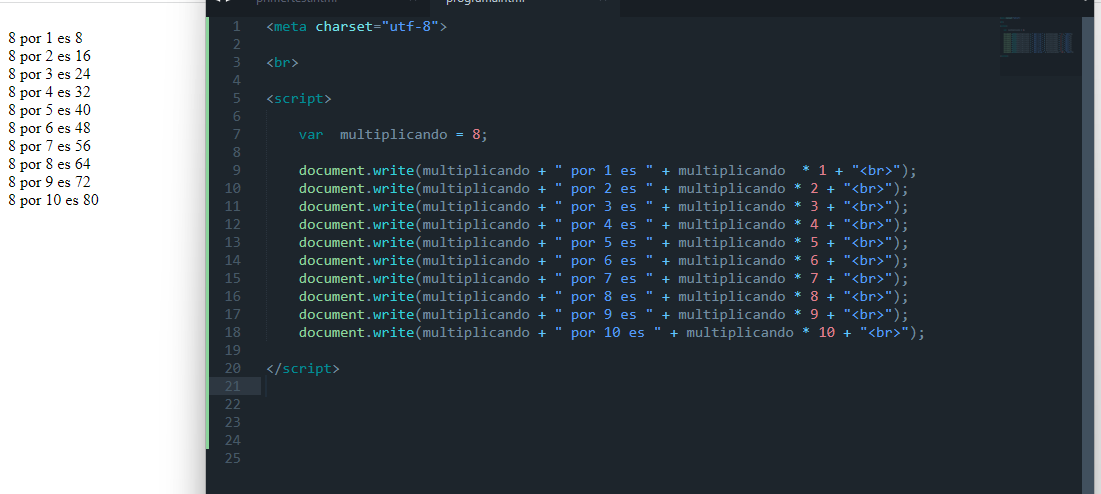Click browser output line '8 por 9 es 72'
The width and height of the screenshot is (1101, 494).
point(50,182)
